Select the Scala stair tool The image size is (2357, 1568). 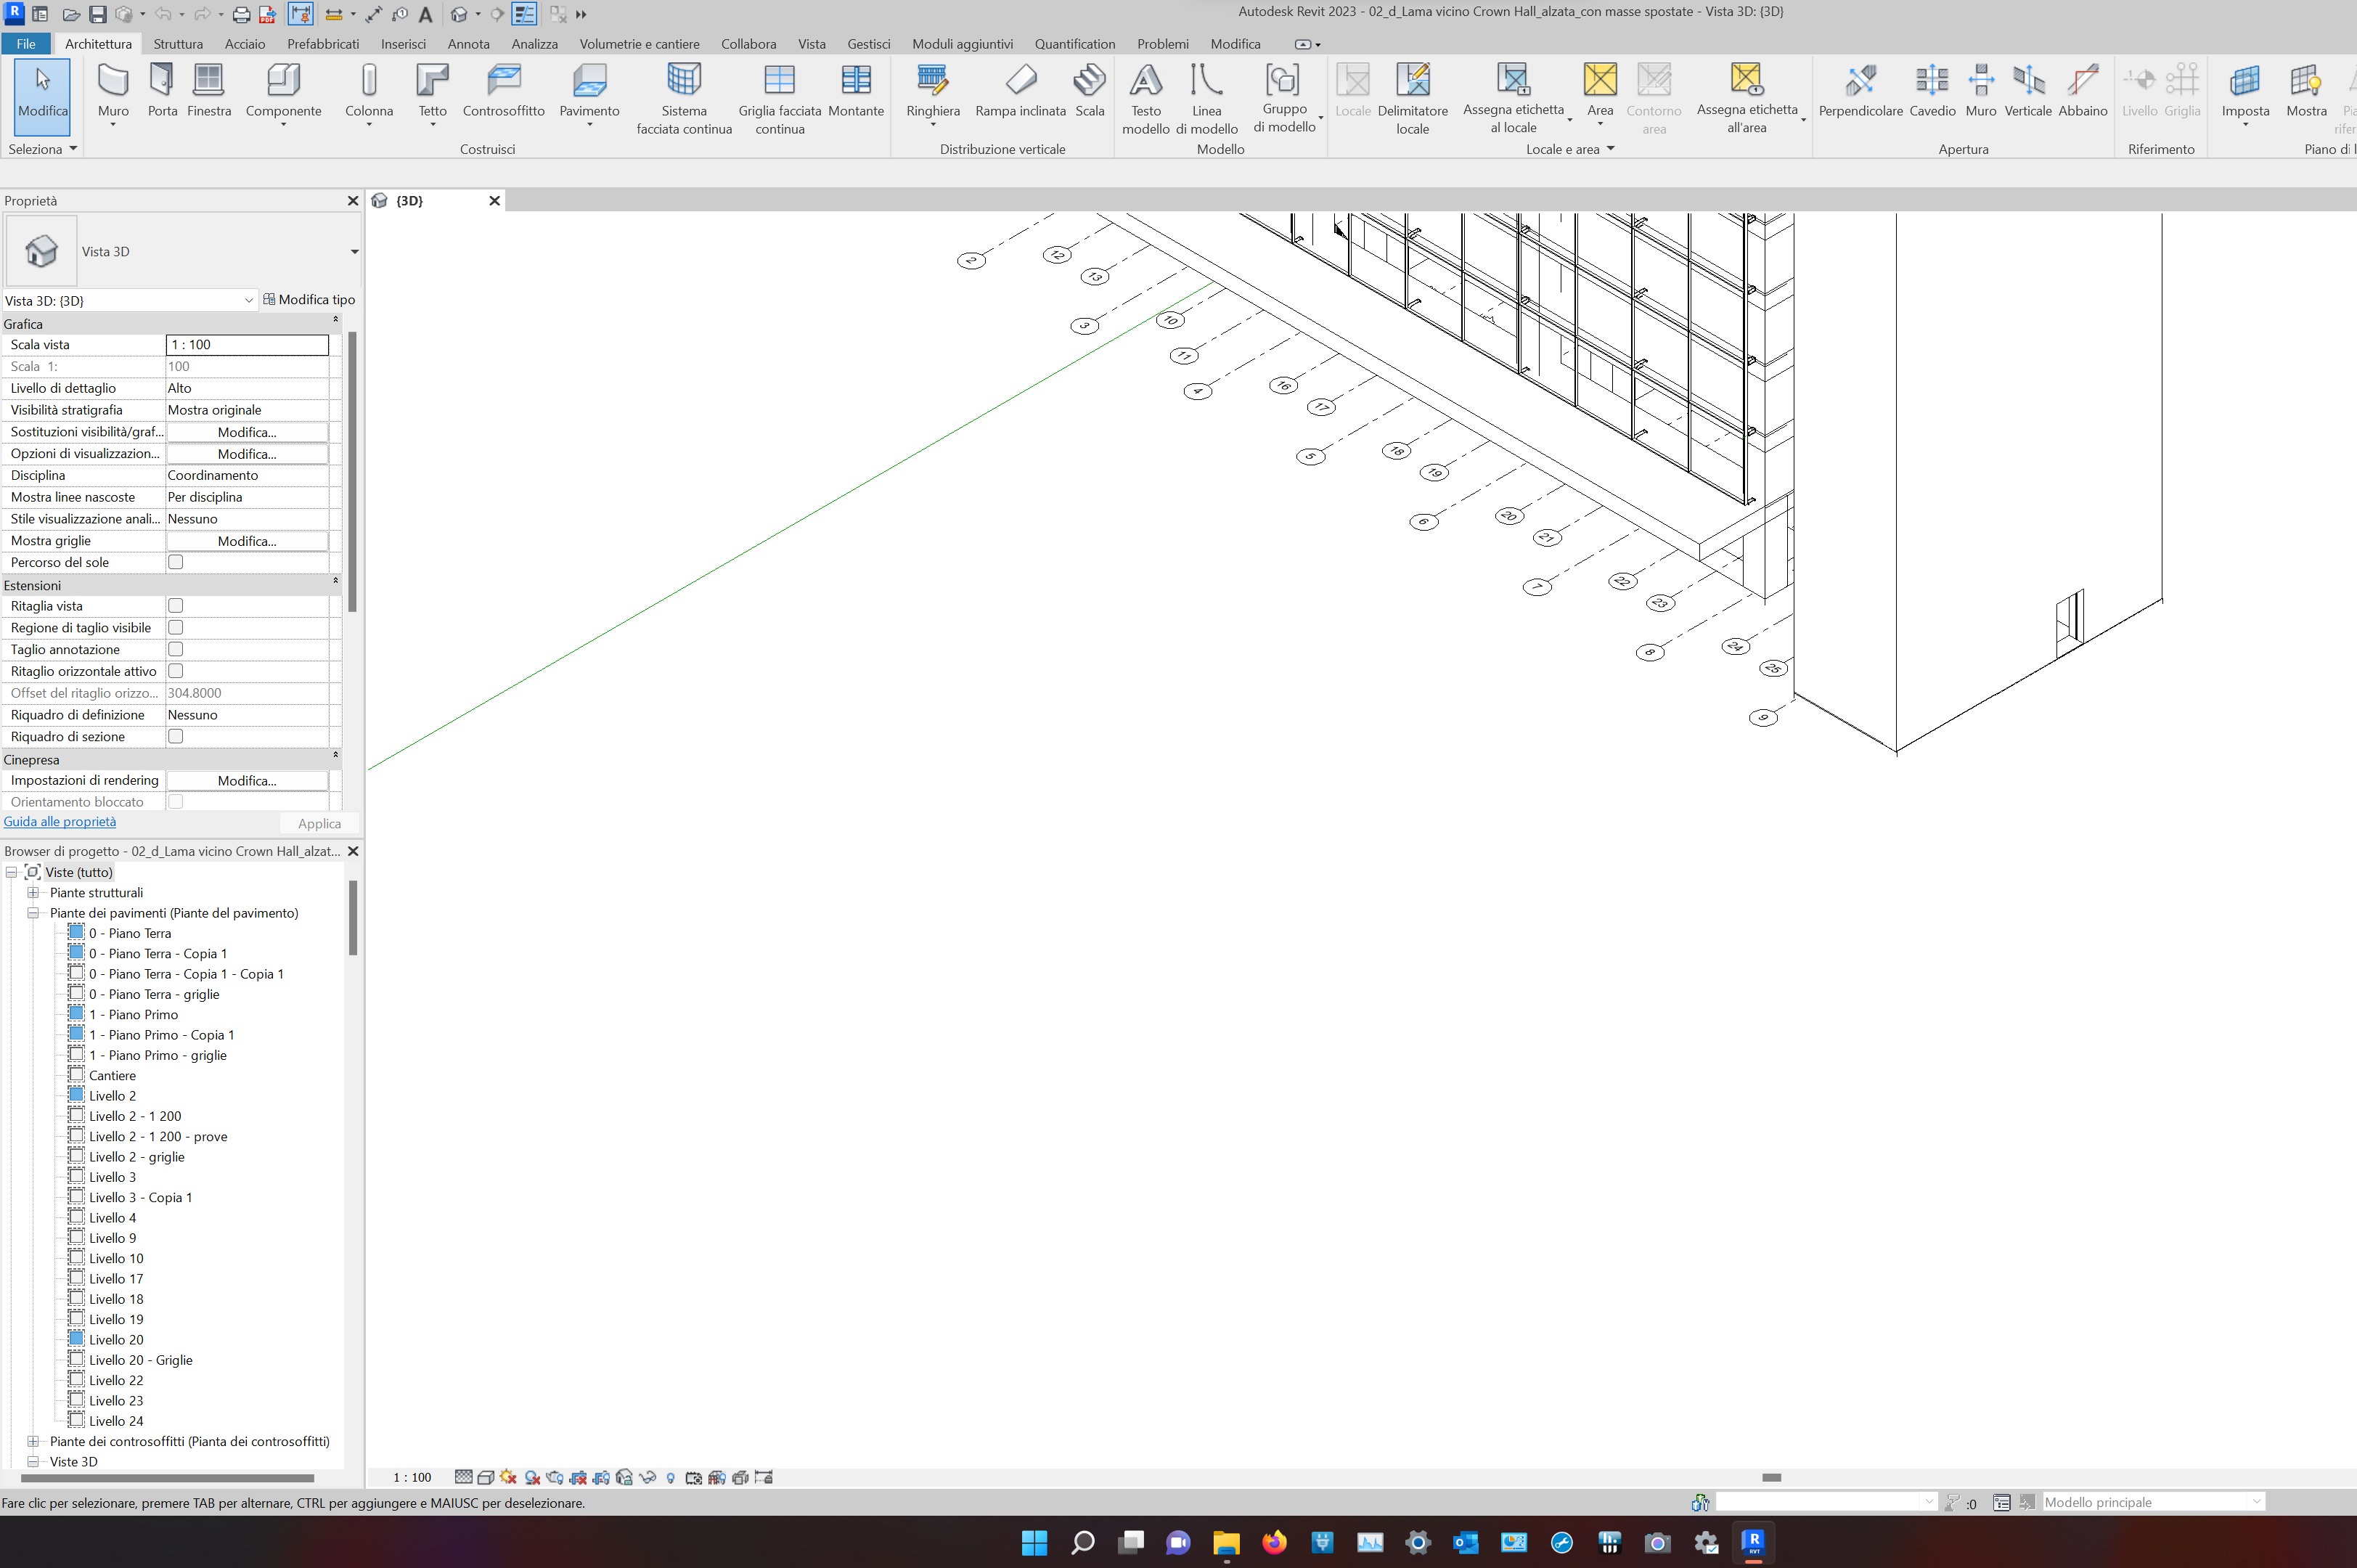1090,91
